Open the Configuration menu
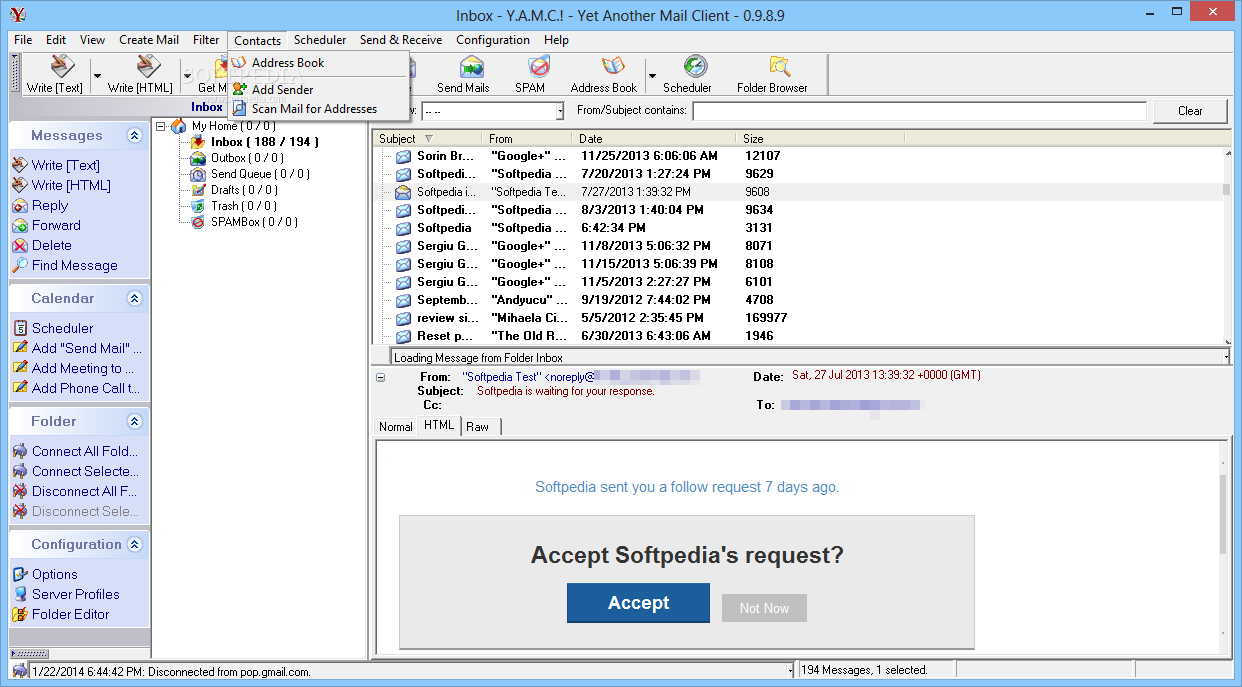The height and width of the screenshot is (687, 1242). (x=493, y=40)
